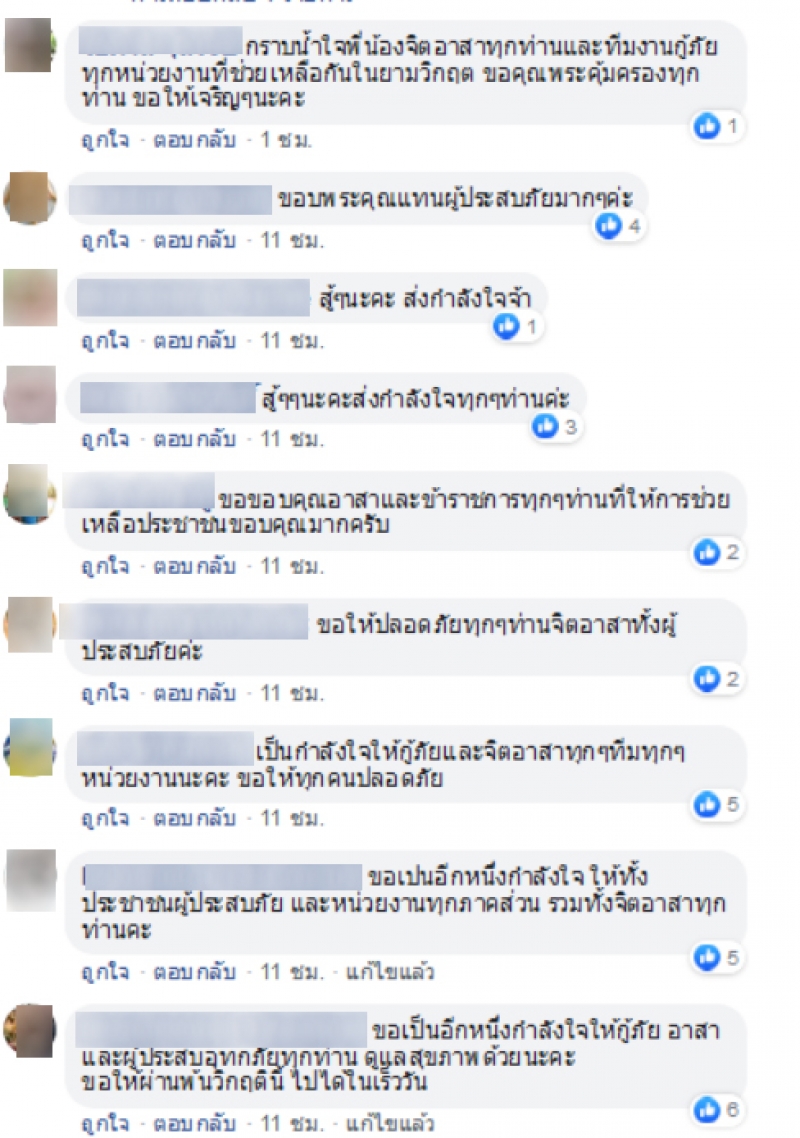Viewport: 800px width, 1138px height.
Task: Open the last commenter's avatar
Action: coord(30,1031)
